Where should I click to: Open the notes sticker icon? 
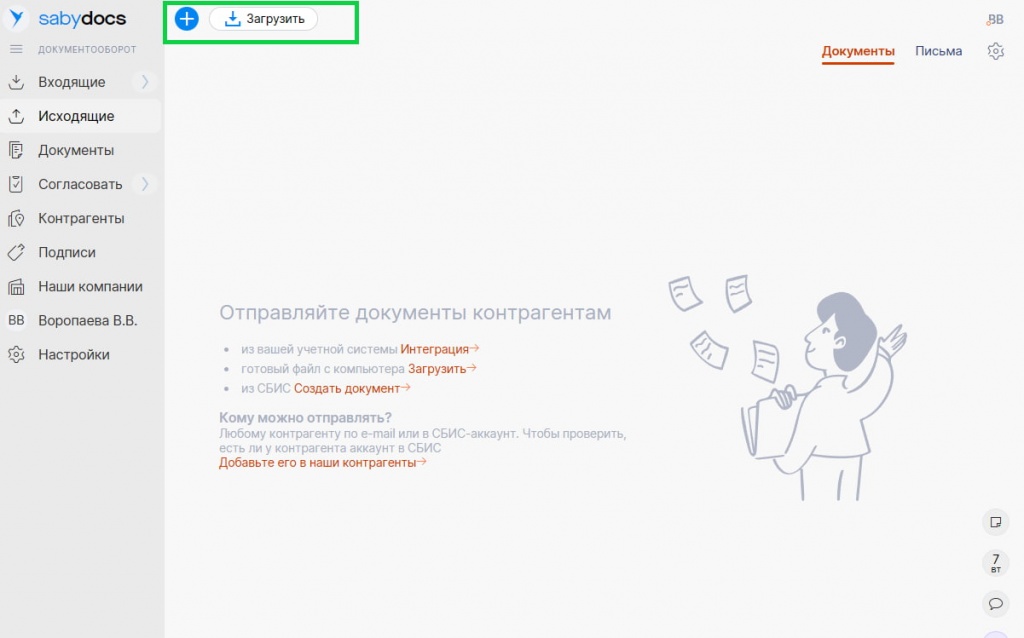pyautogui.click(x=995, y=522)
